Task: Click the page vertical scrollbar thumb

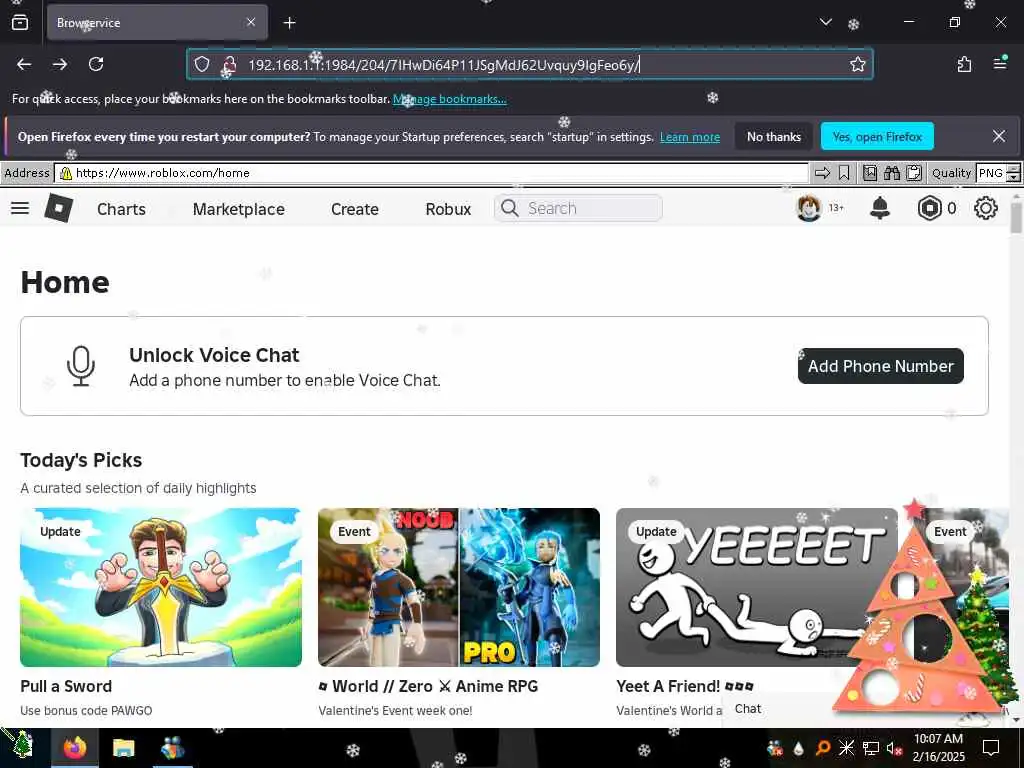Action: (x=1016, y=217)
